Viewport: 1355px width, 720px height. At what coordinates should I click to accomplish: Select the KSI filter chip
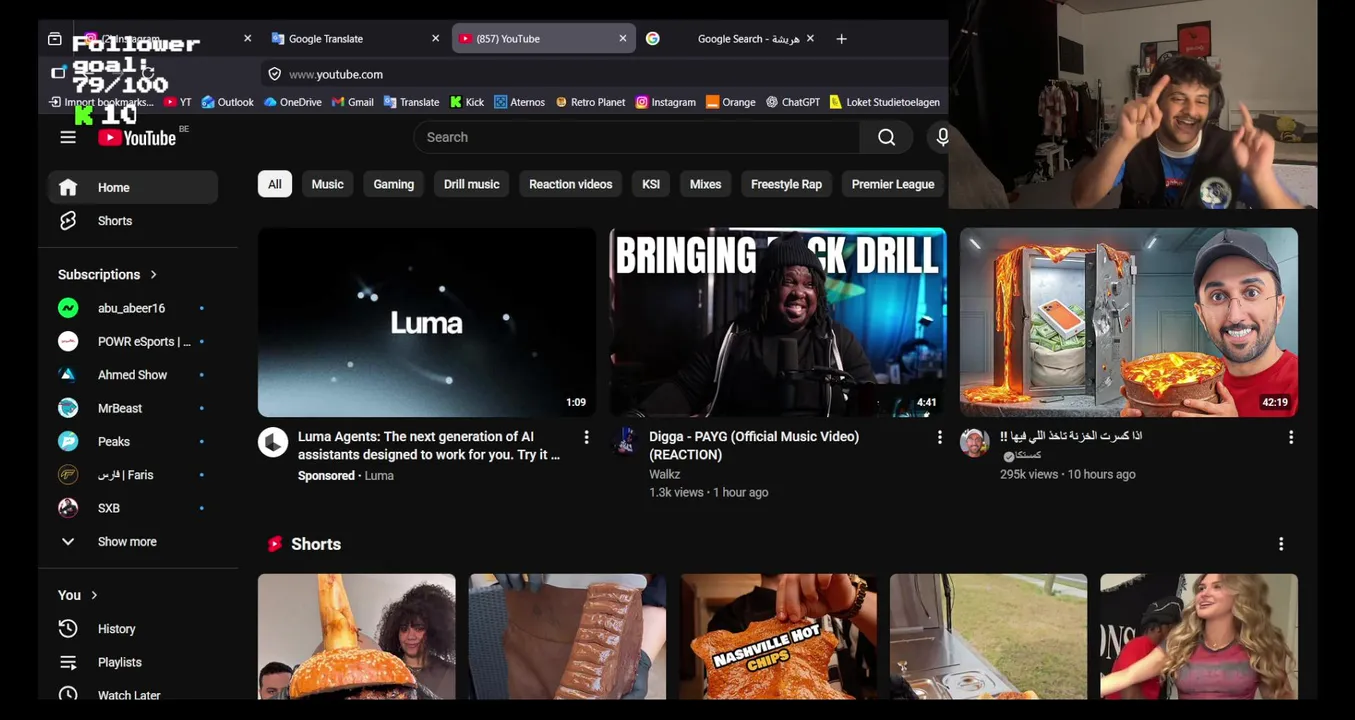click(651, 184)
